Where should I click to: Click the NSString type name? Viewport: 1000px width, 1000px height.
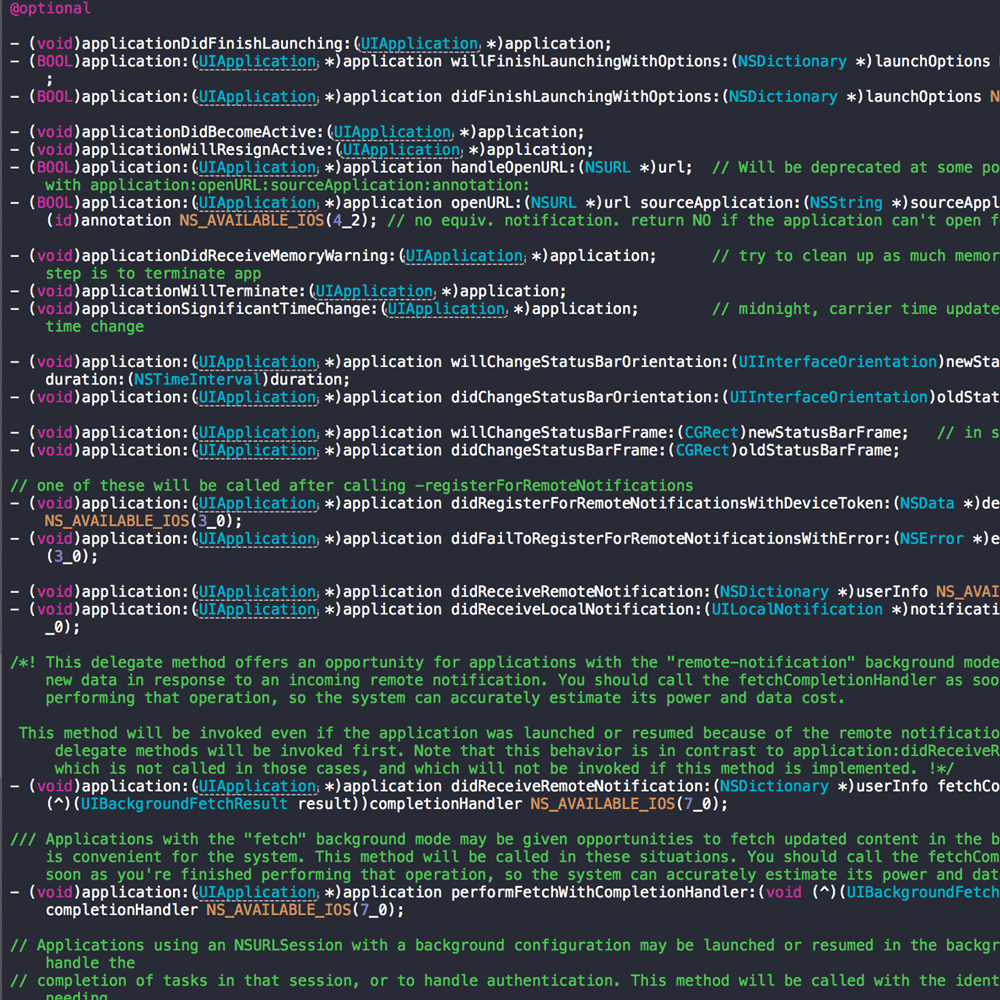click(846, 203)
